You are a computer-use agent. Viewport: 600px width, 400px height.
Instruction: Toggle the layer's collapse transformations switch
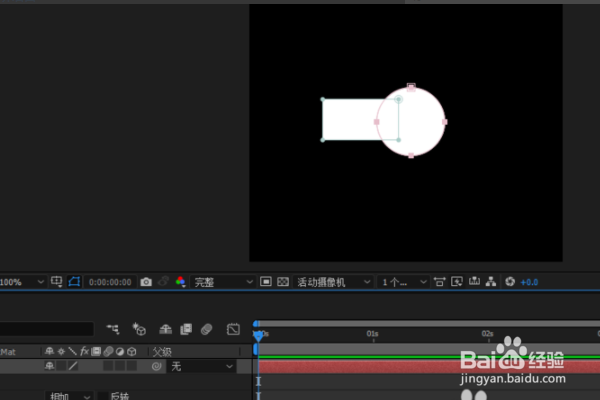(61, 366)
